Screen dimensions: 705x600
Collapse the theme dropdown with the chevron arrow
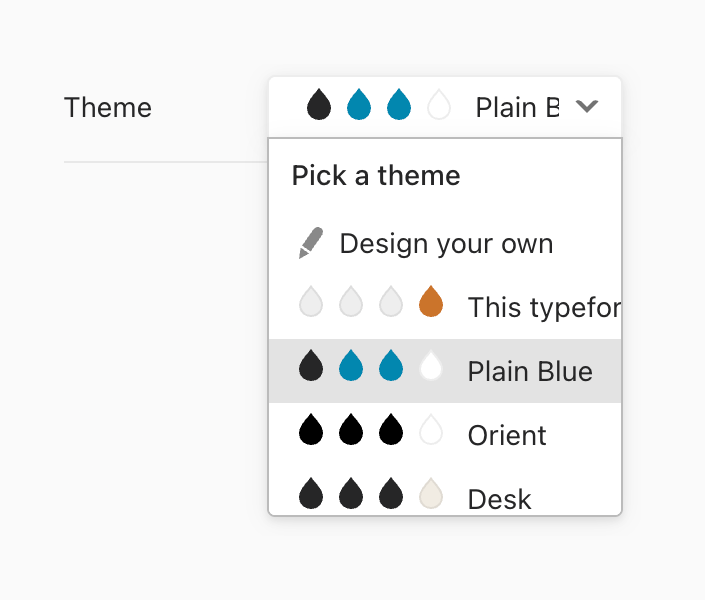pyautogui.click(x=587, y=106)
